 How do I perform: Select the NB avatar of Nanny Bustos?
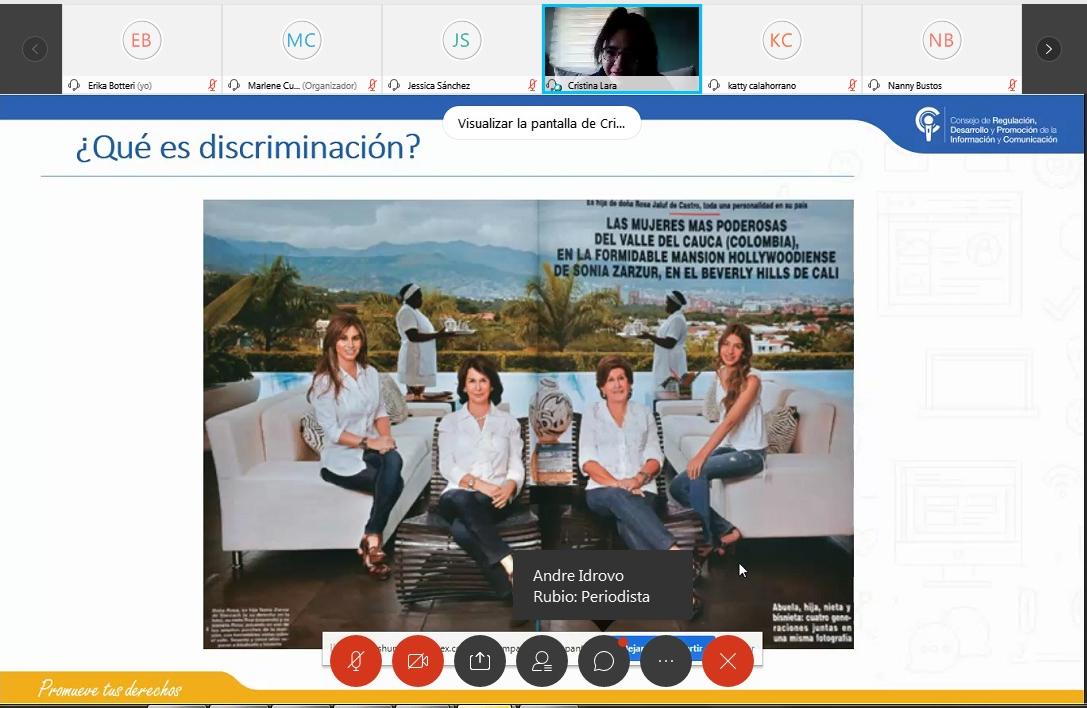tap(941, 40)
